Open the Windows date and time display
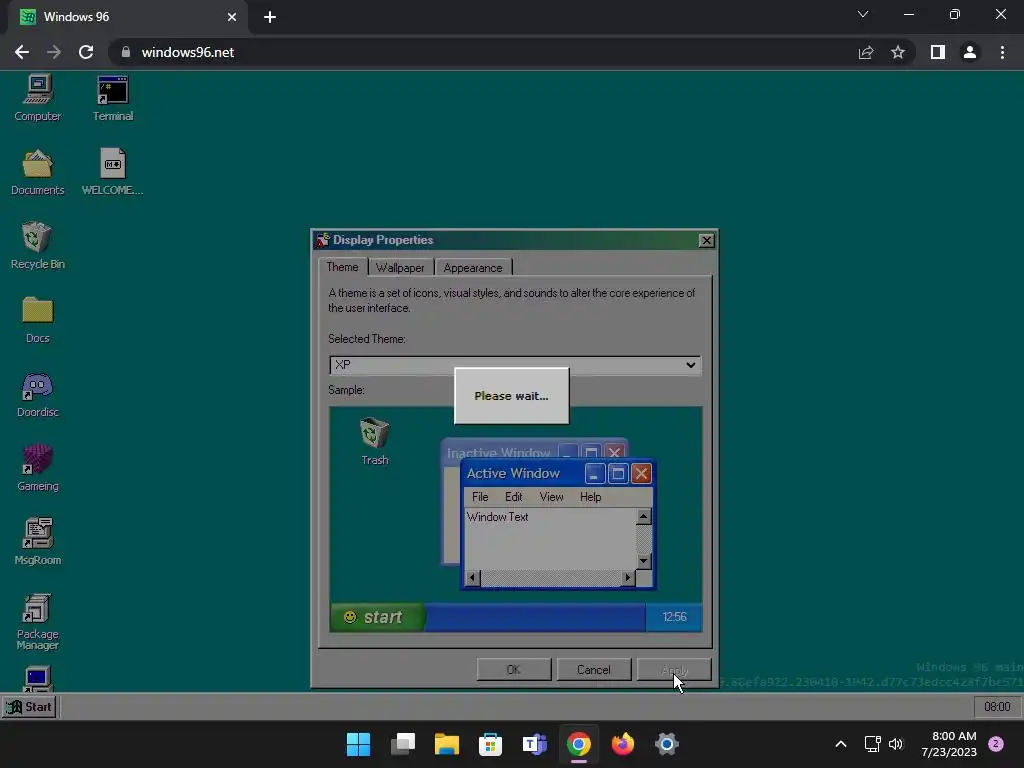Image resolution: width=1024 pixels, height=768 pixels. [949, 744]
